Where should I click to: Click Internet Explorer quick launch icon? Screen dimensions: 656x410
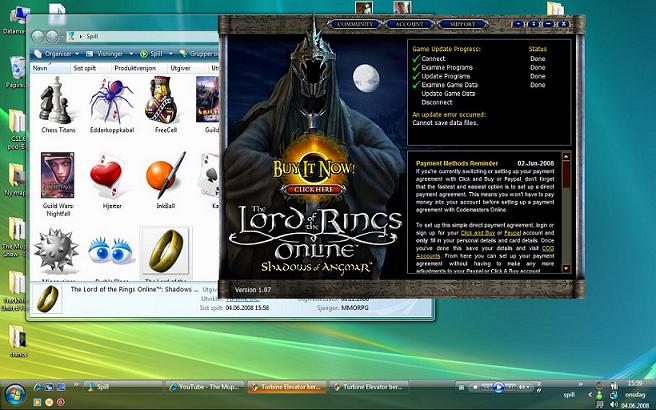tap(38, 387)
